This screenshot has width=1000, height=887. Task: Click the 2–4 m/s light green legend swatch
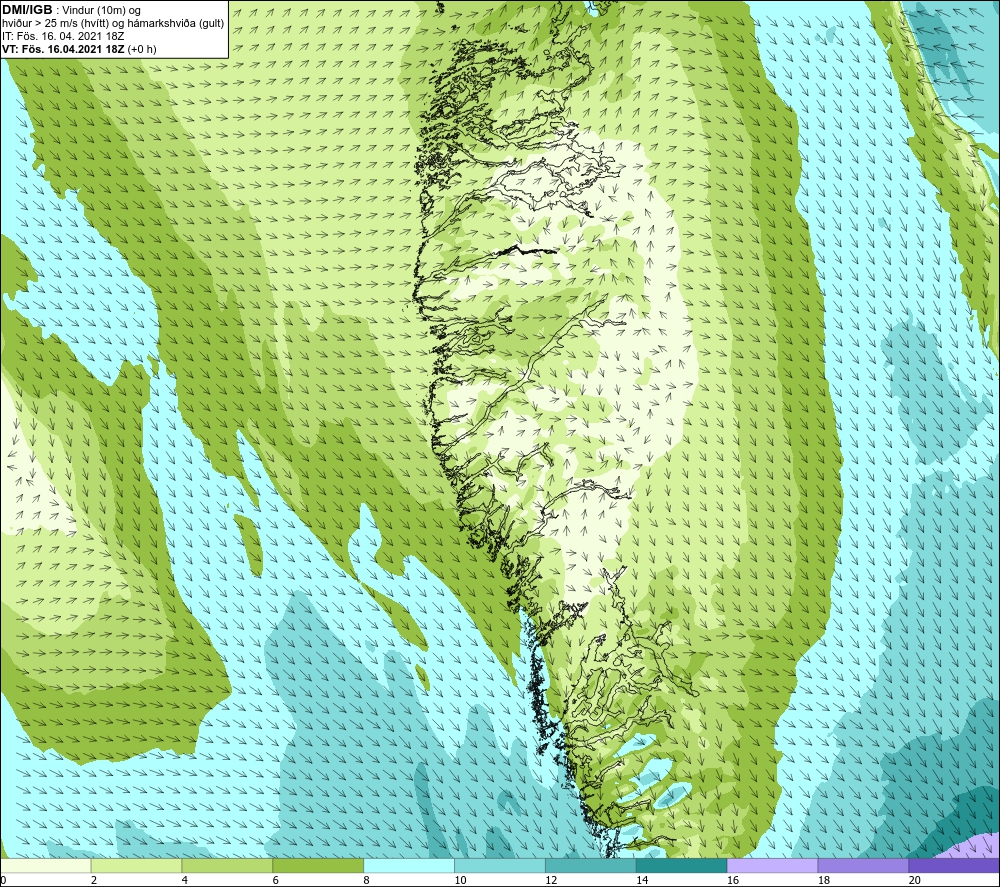(x=136, y=866)
